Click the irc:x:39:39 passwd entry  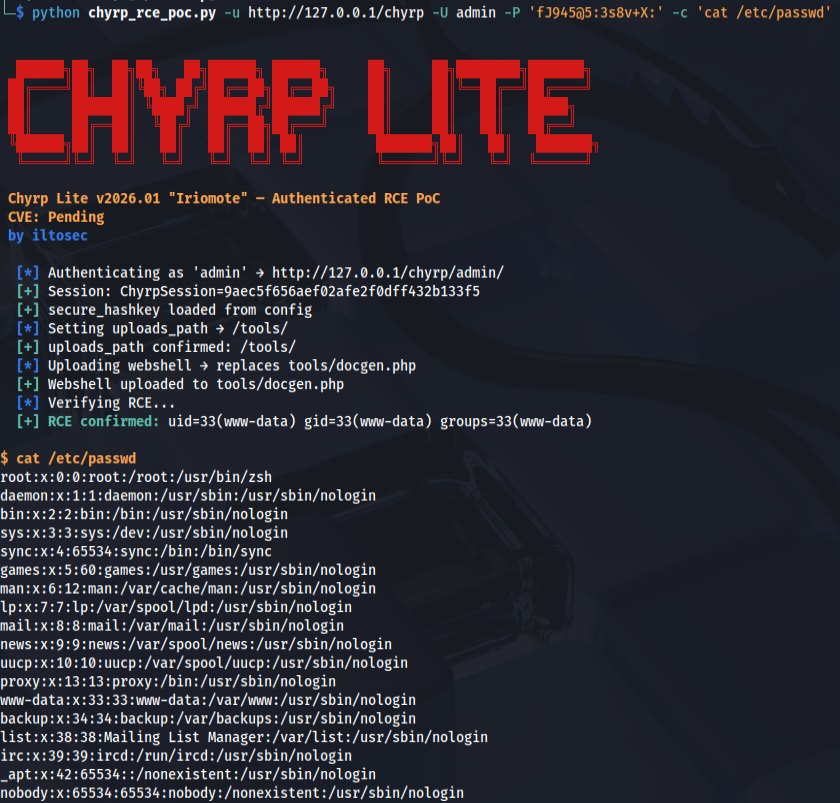[x=176, y=756]
